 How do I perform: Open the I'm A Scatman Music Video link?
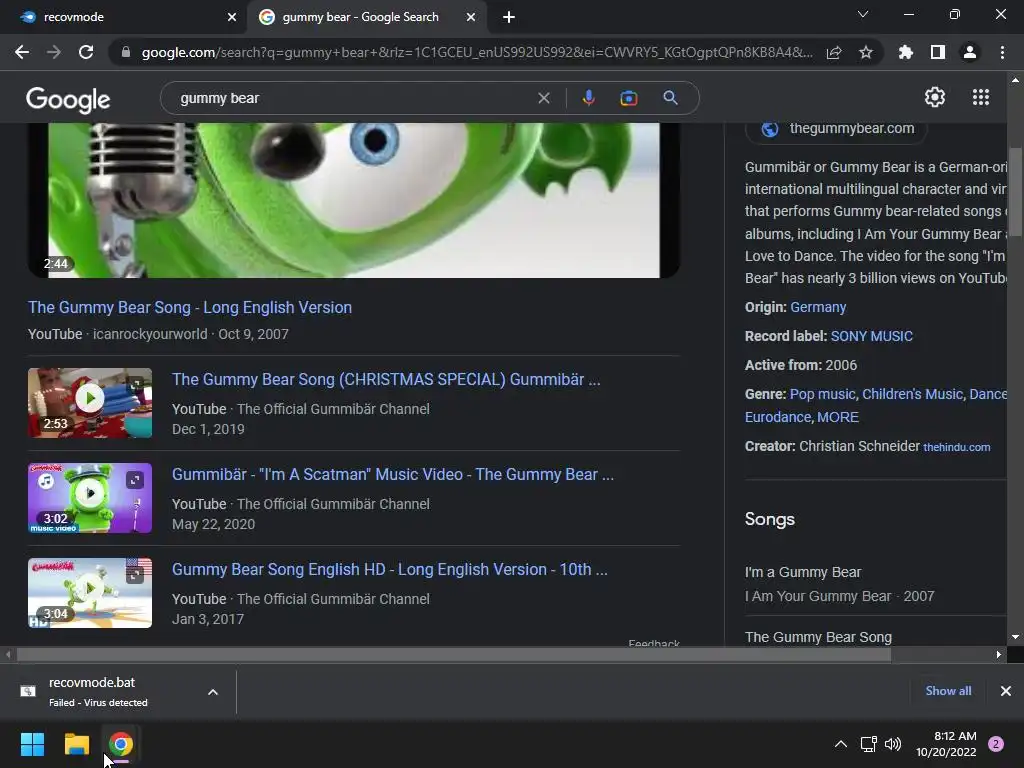(392, 474)
